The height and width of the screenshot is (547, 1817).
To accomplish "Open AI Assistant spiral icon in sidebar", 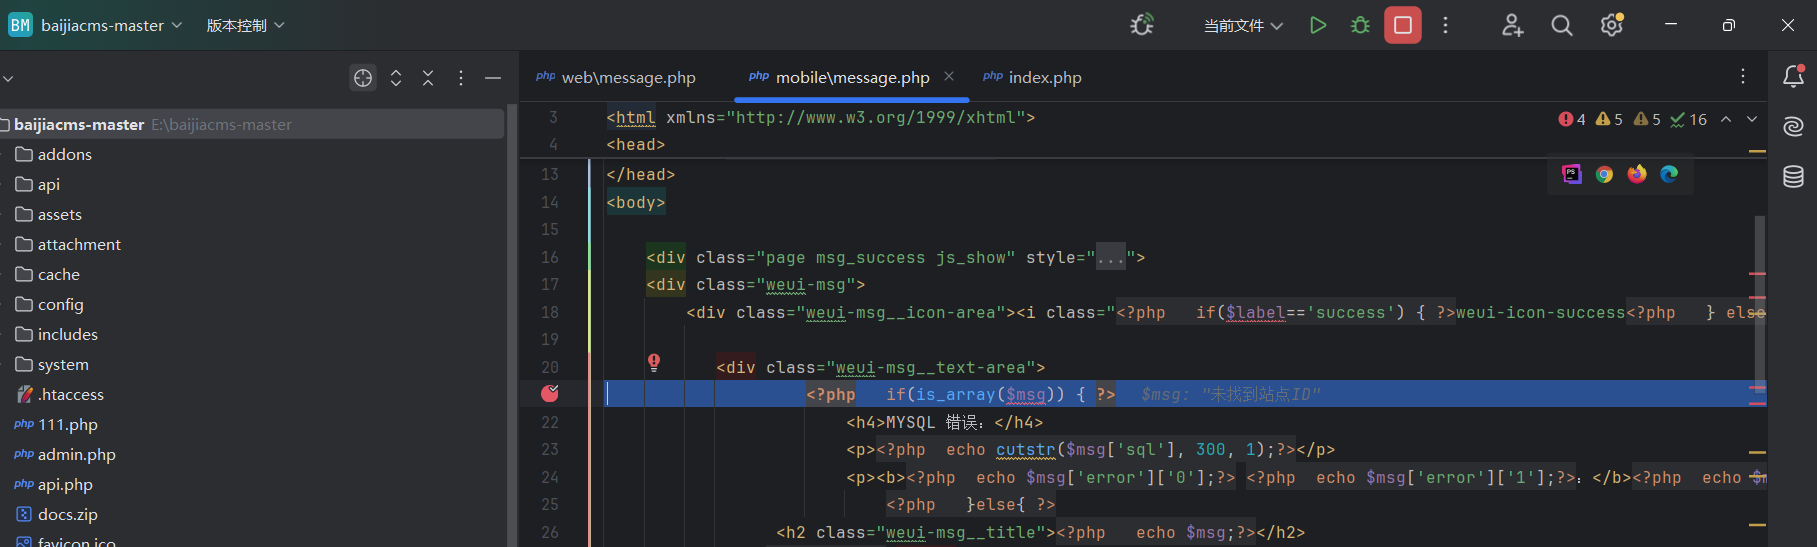I will click(1793, 126).
